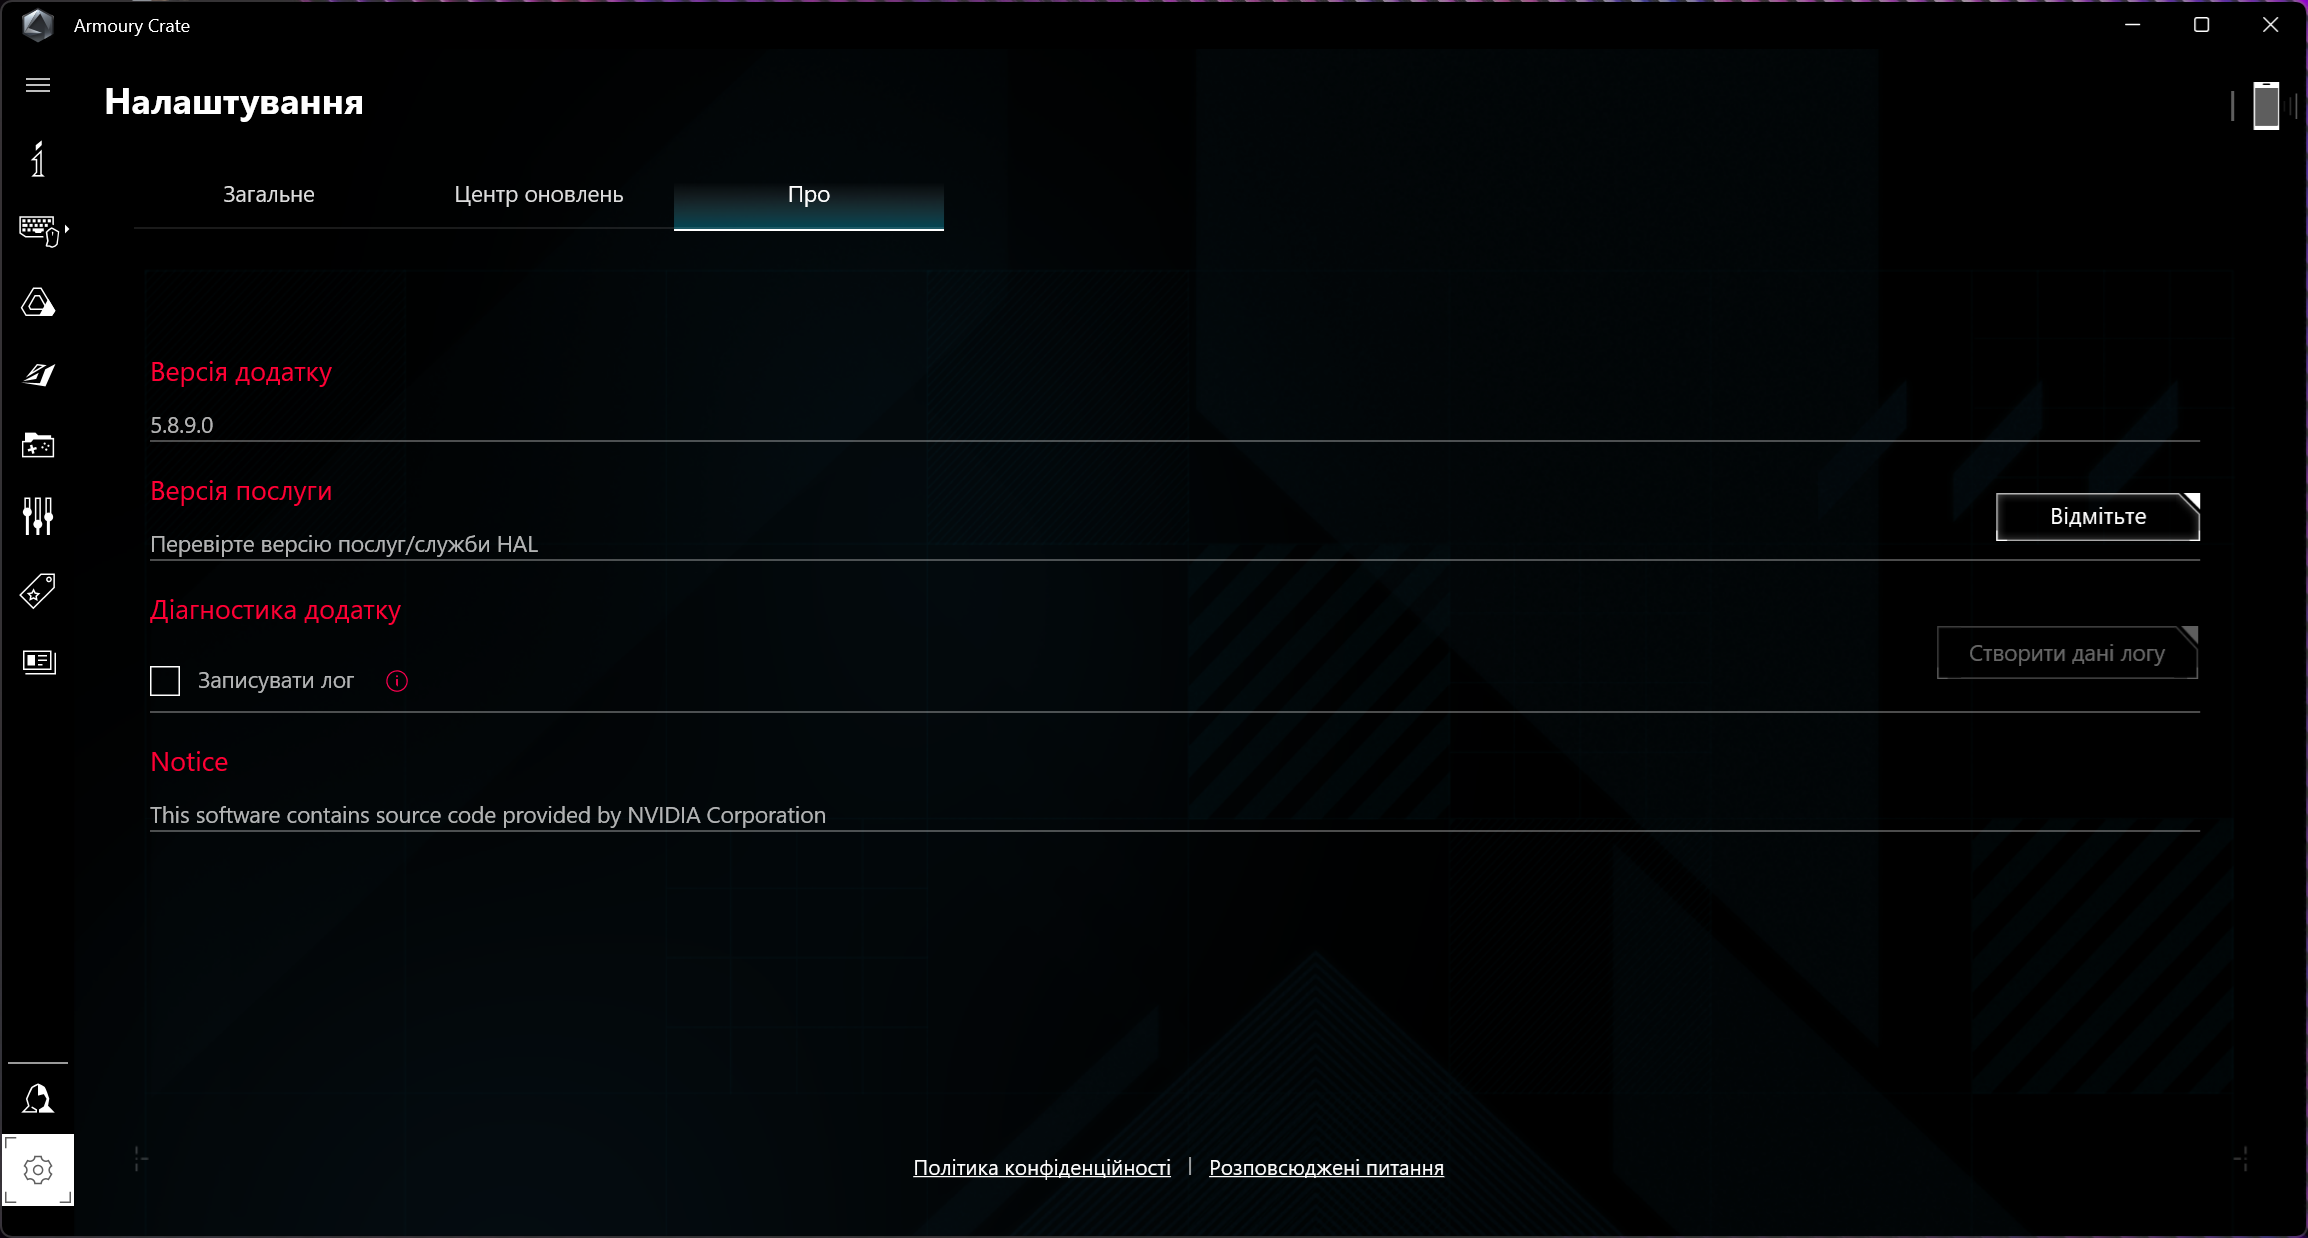The width and height of the screenshot is (2308, 1238).
Task: Open the Featured deals tag icon
Action: (x=38, y=591)
